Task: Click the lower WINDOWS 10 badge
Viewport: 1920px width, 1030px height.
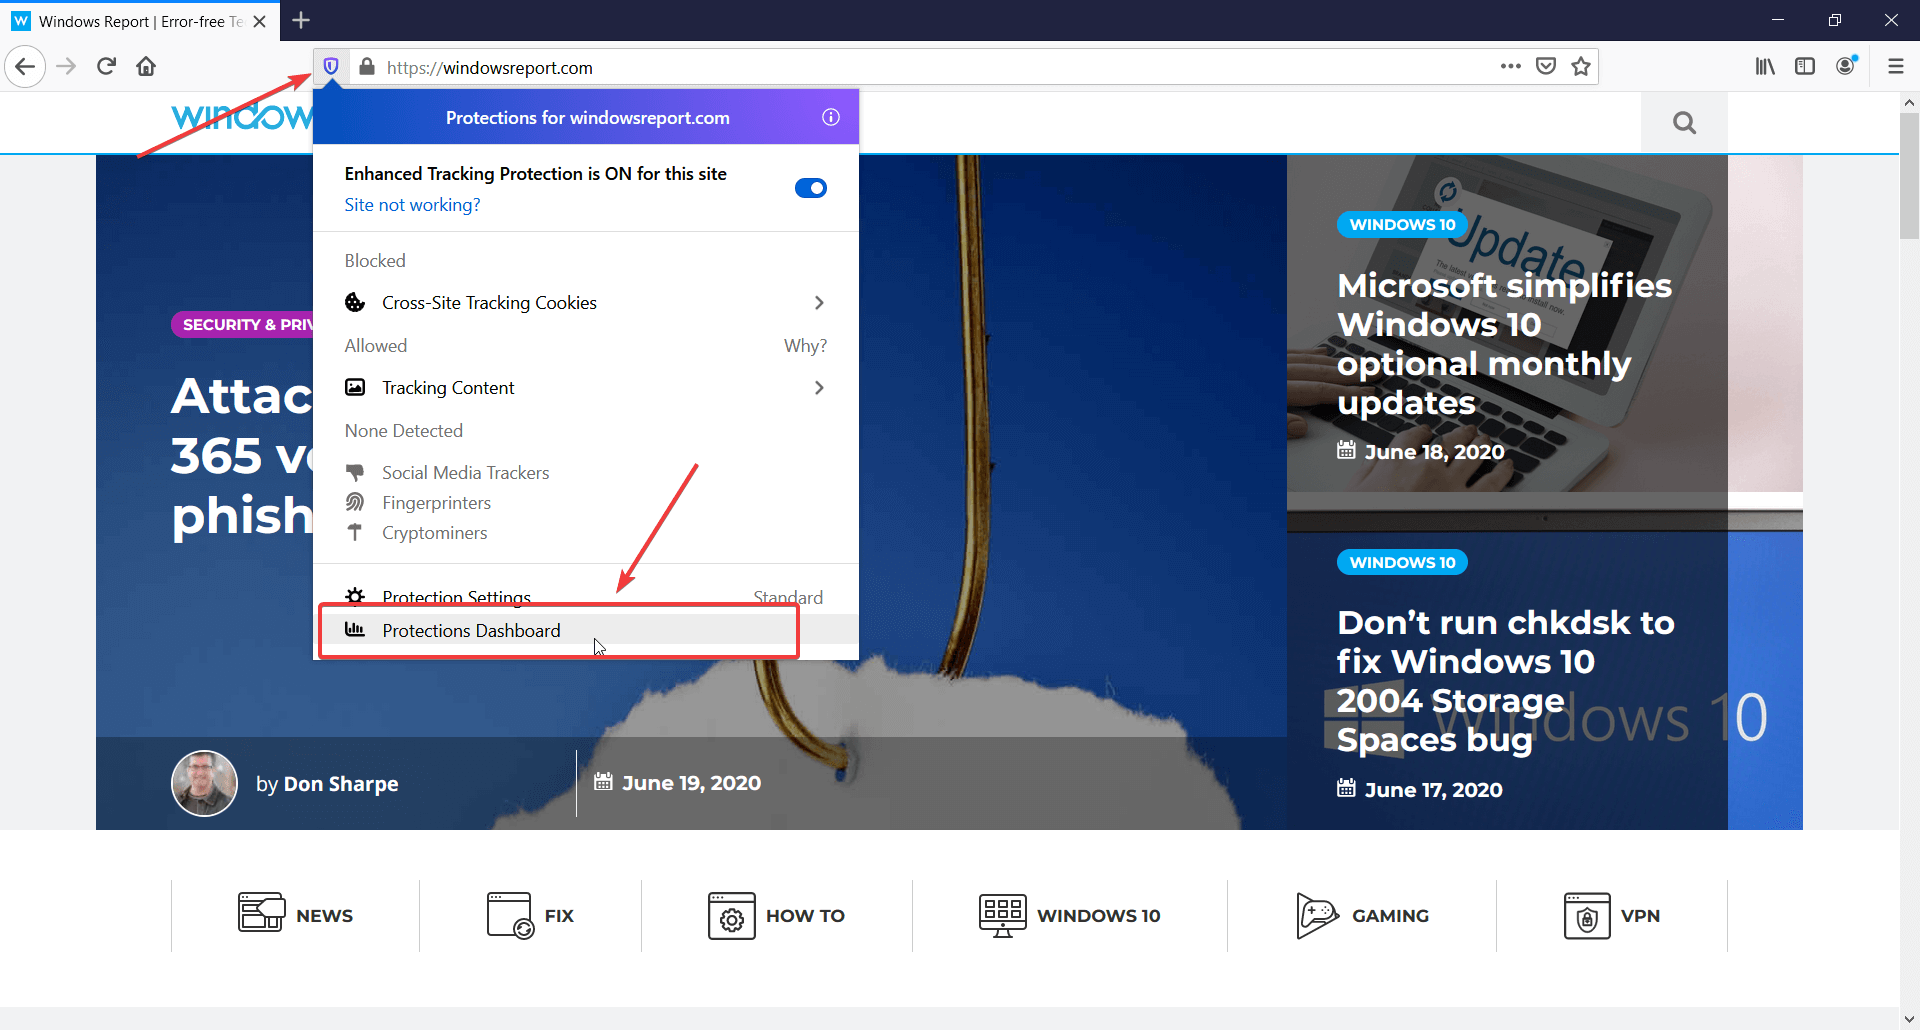Action: click(1402, 562)
